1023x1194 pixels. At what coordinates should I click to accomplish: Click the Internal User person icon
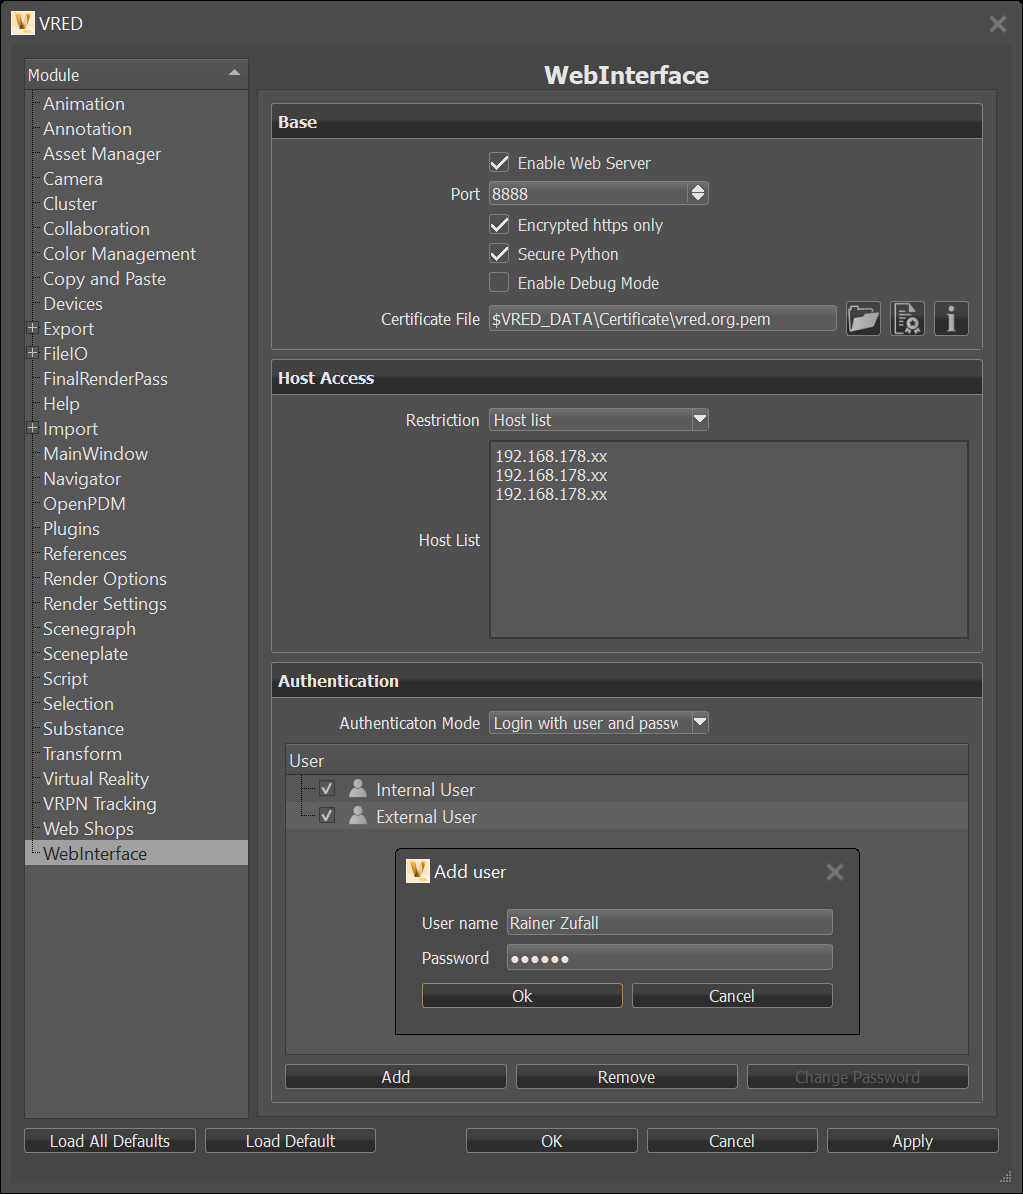pos(357,788)
